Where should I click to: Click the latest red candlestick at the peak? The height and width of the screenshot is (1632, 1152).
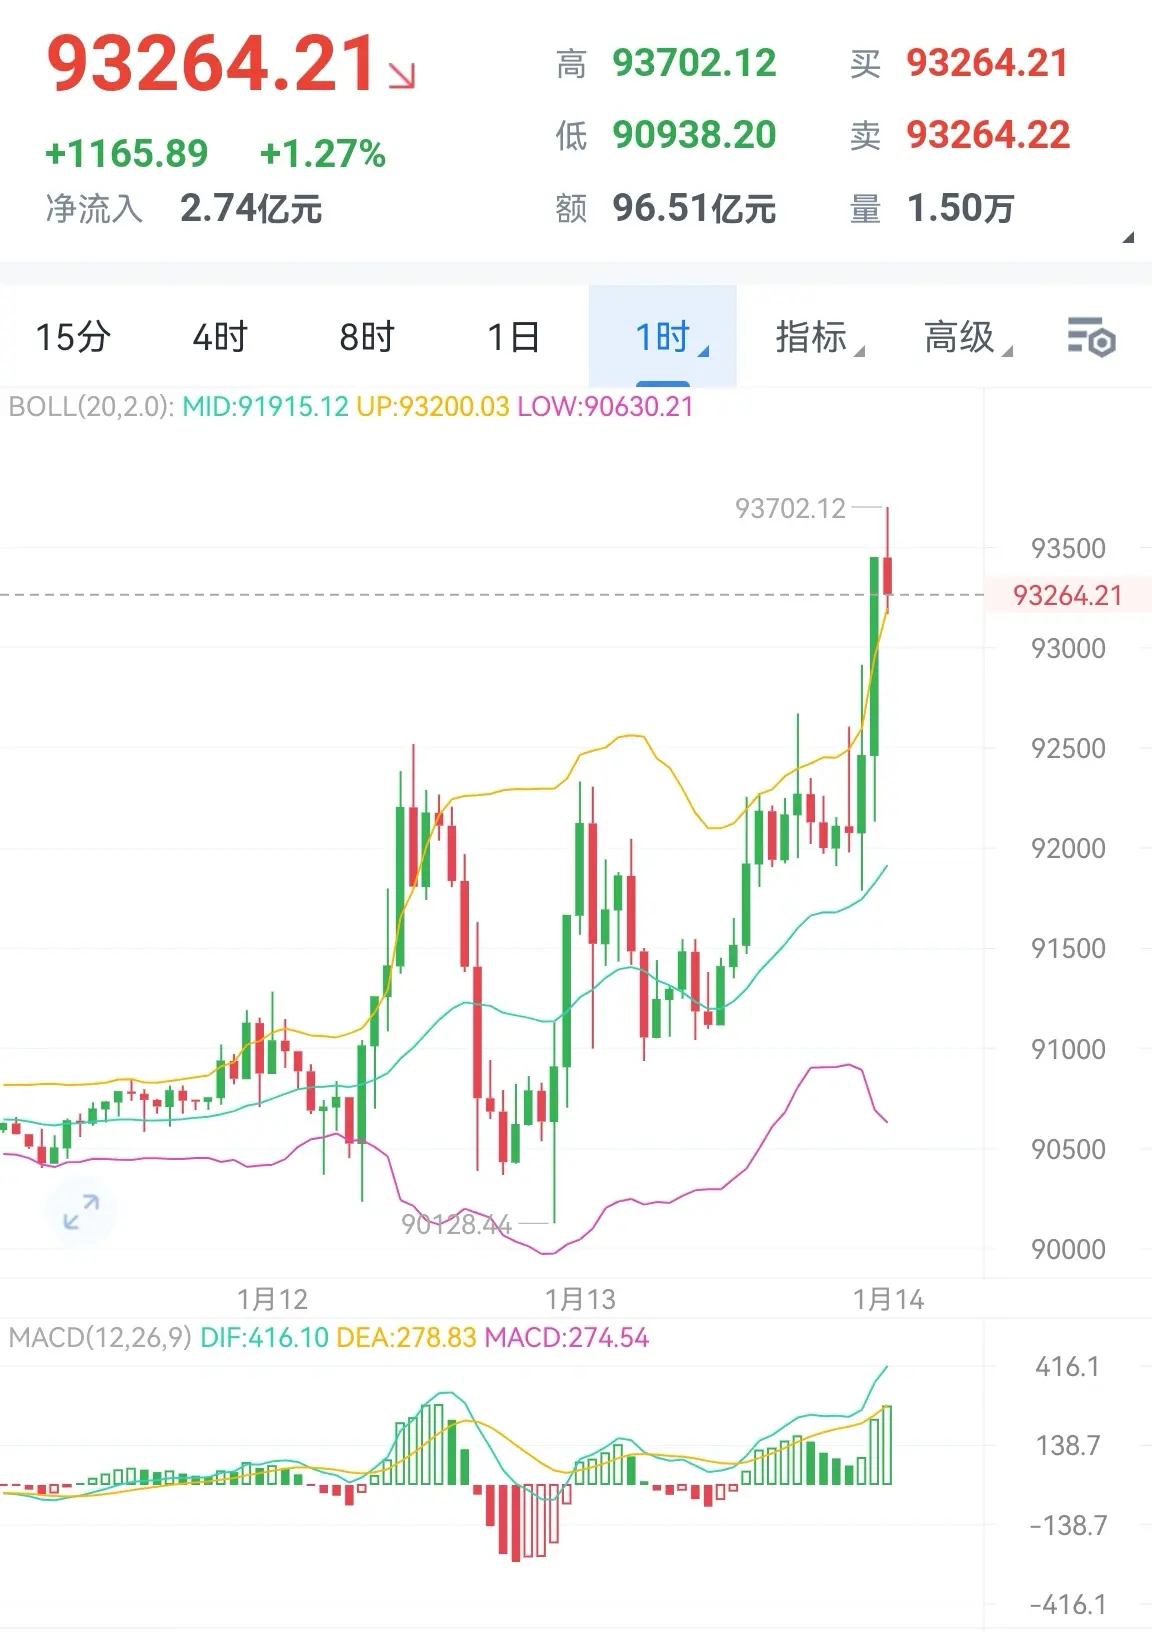pos(888,575)
